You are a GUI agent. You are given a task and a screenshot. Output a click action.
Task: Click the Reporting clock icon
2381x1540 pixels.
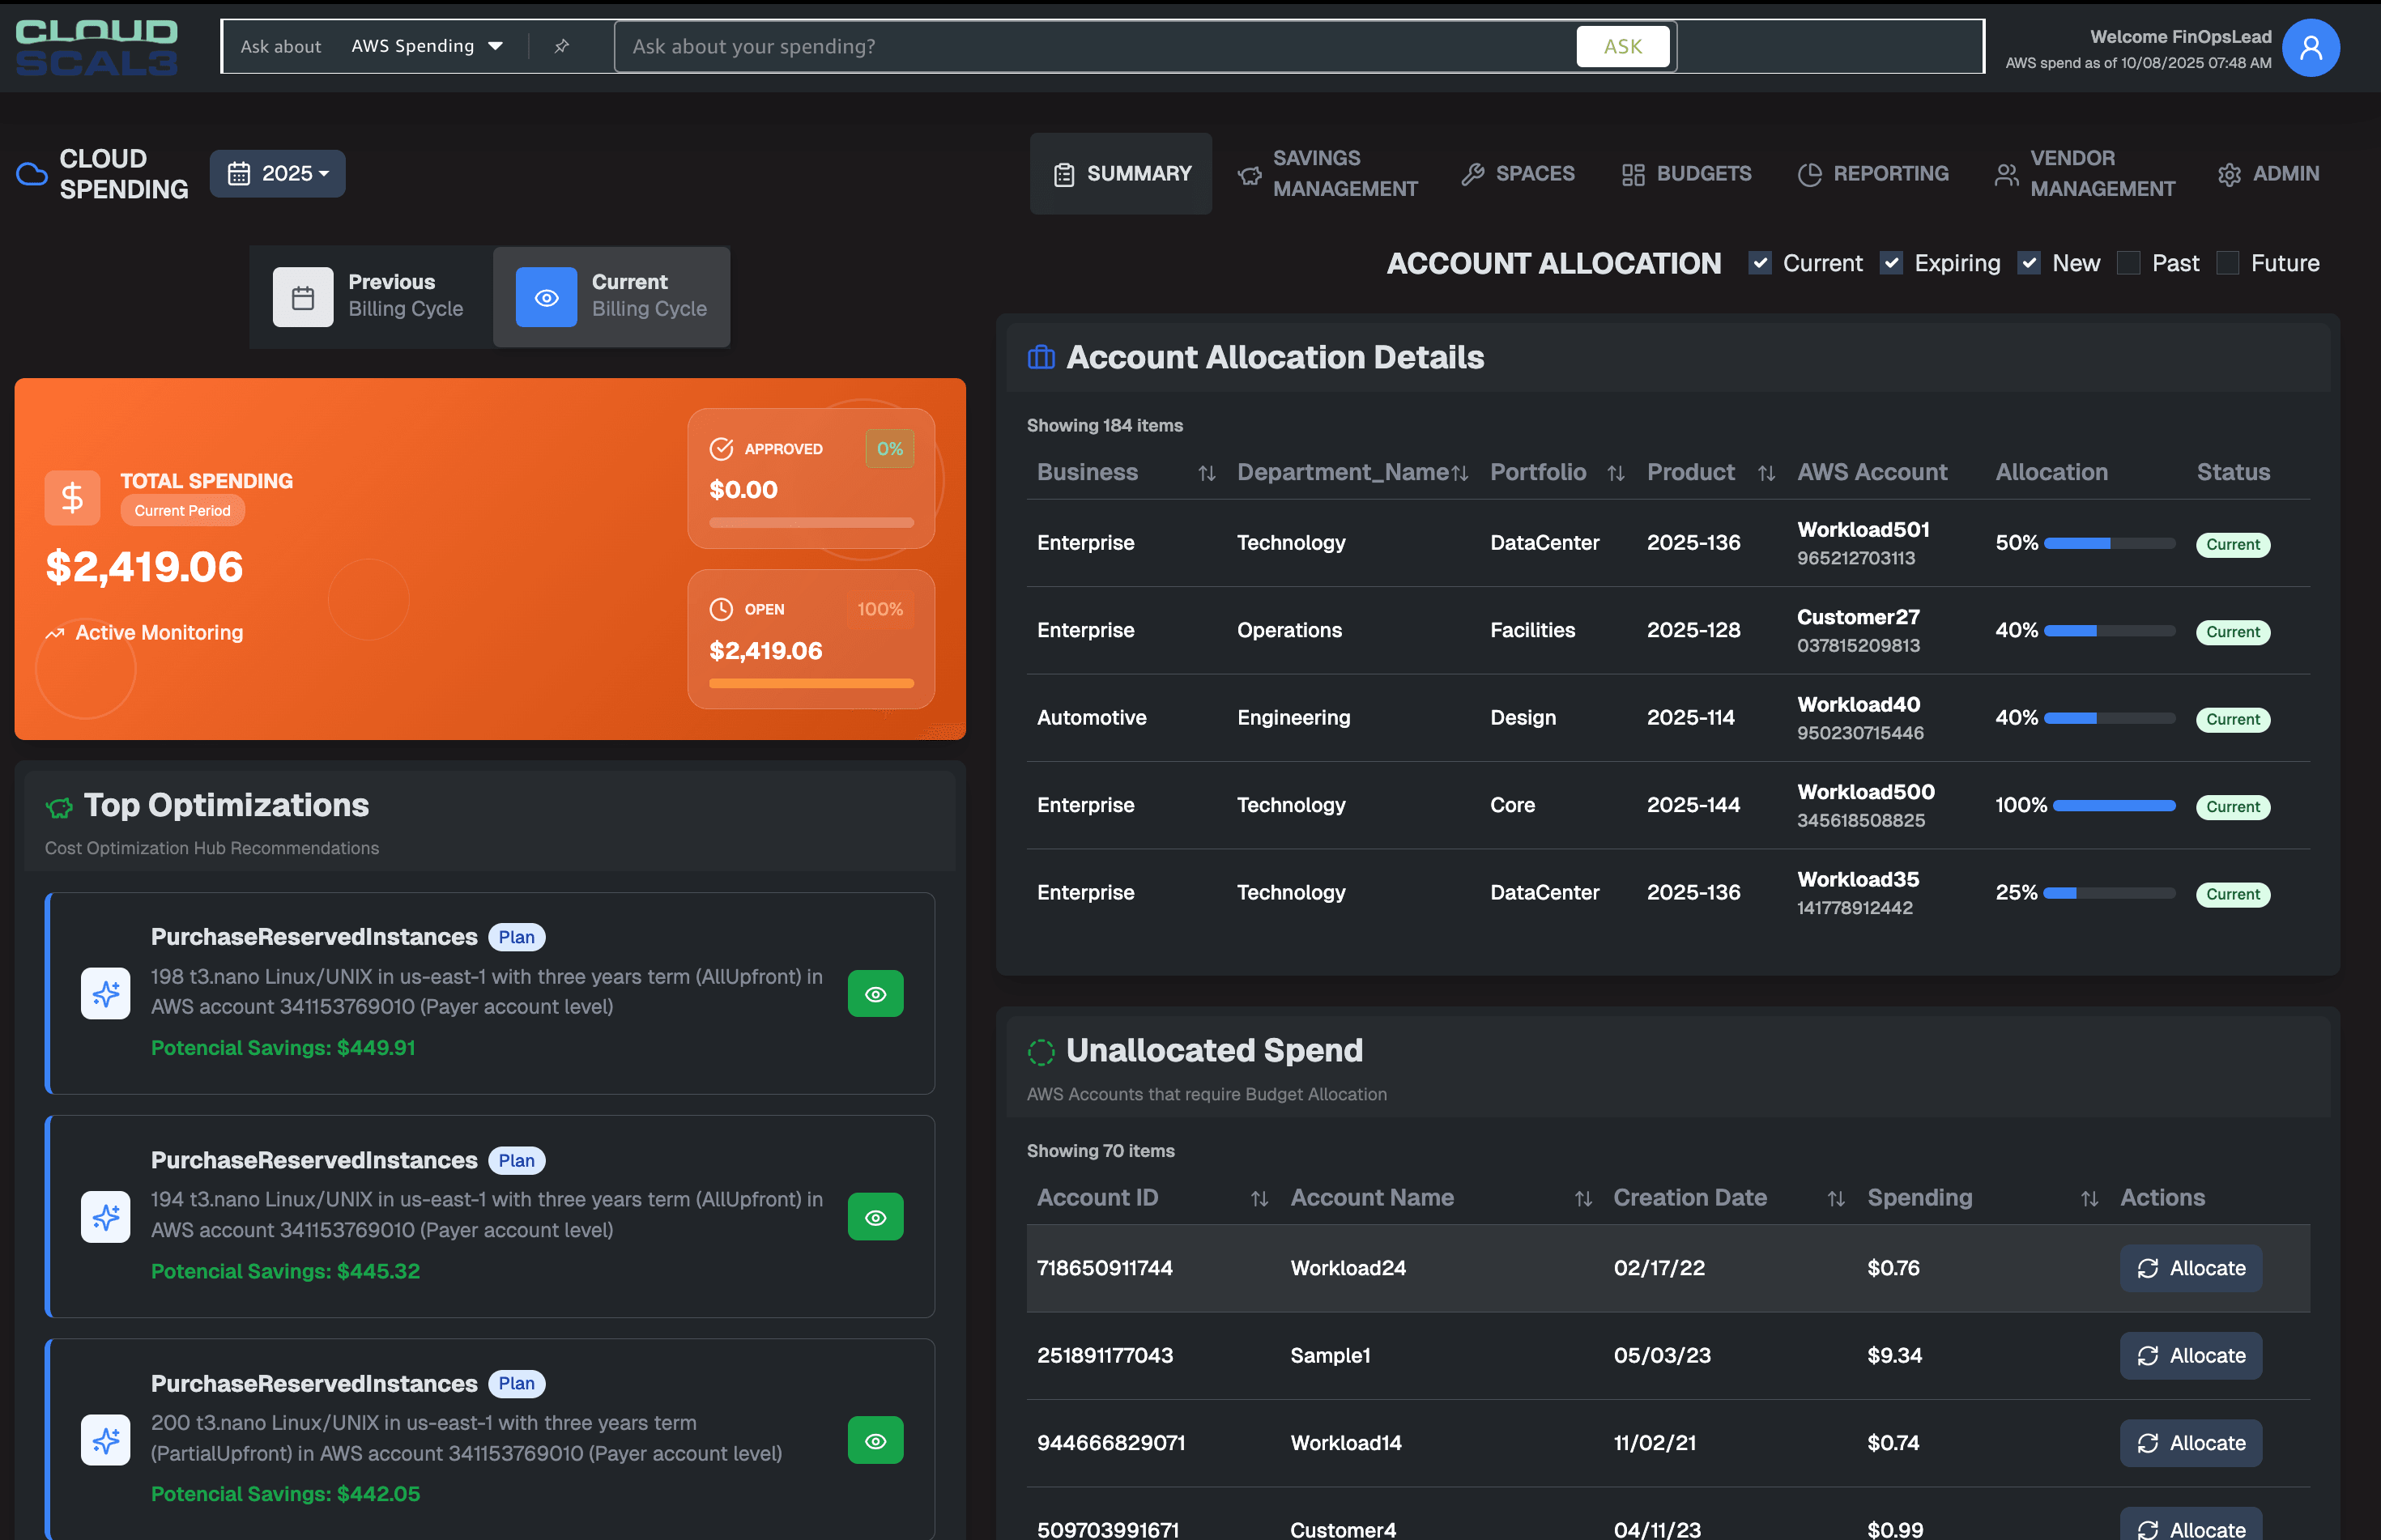point(1812,173)
